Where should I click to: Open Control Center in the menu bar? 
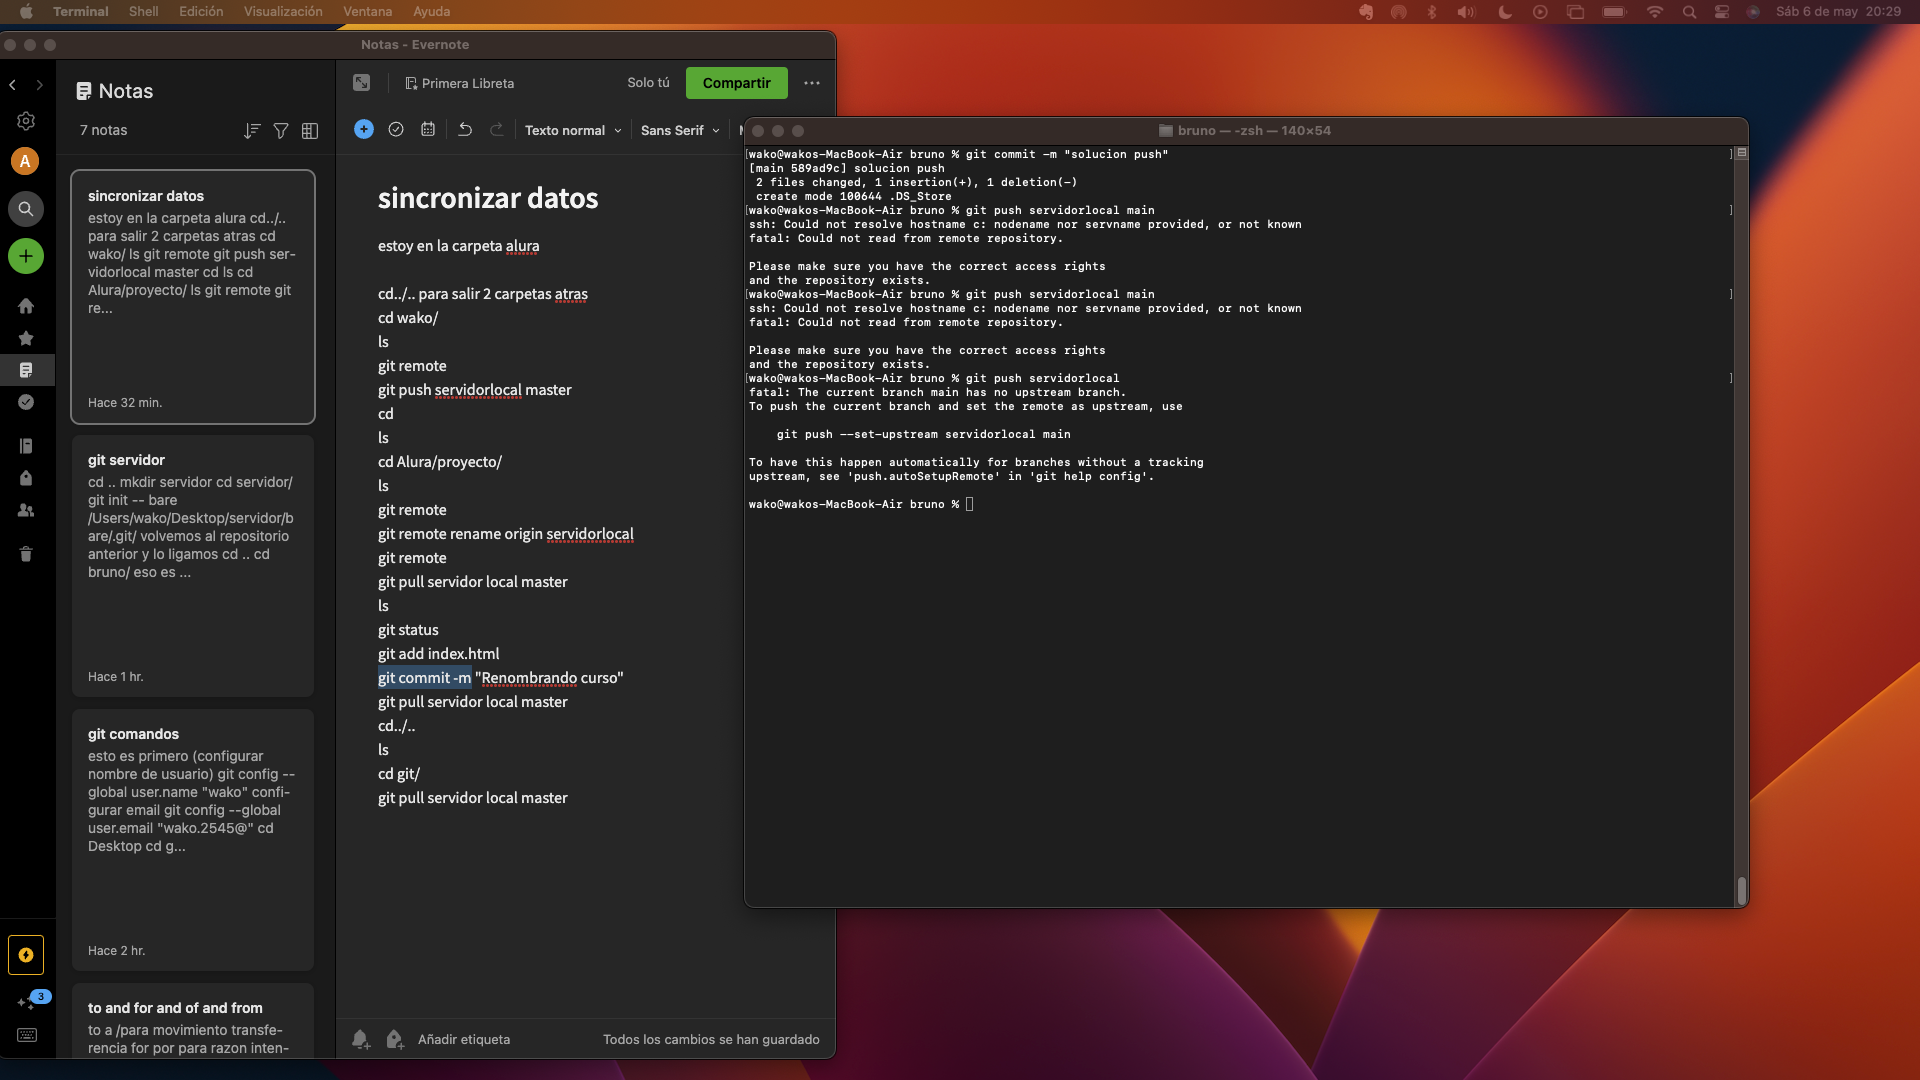click(x=1722, y=12)
